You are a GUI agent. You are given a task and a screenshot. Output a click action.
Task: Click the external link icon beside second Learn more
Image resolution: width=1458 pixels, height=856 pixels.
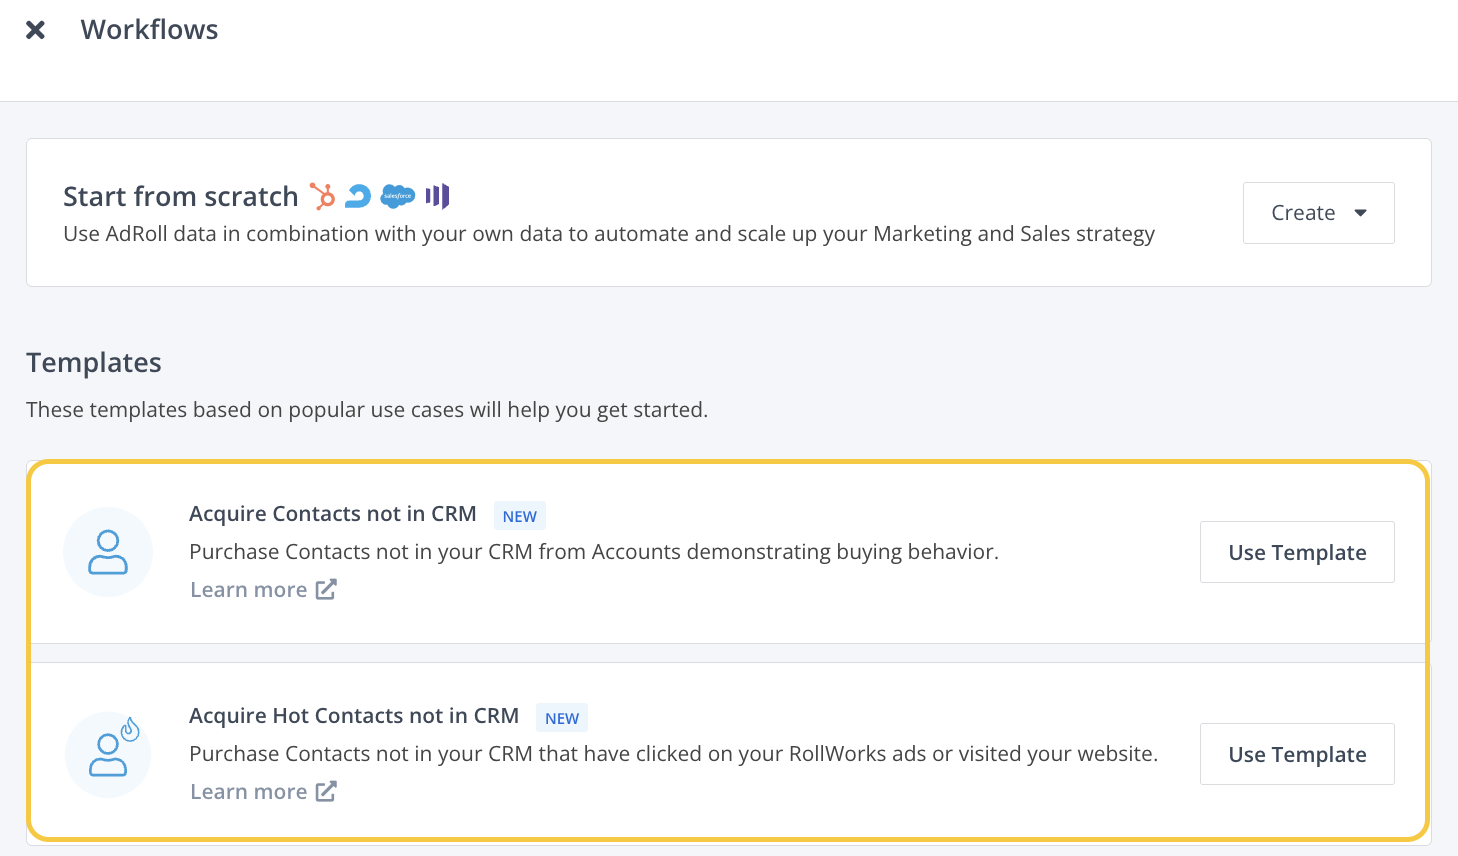326,791
